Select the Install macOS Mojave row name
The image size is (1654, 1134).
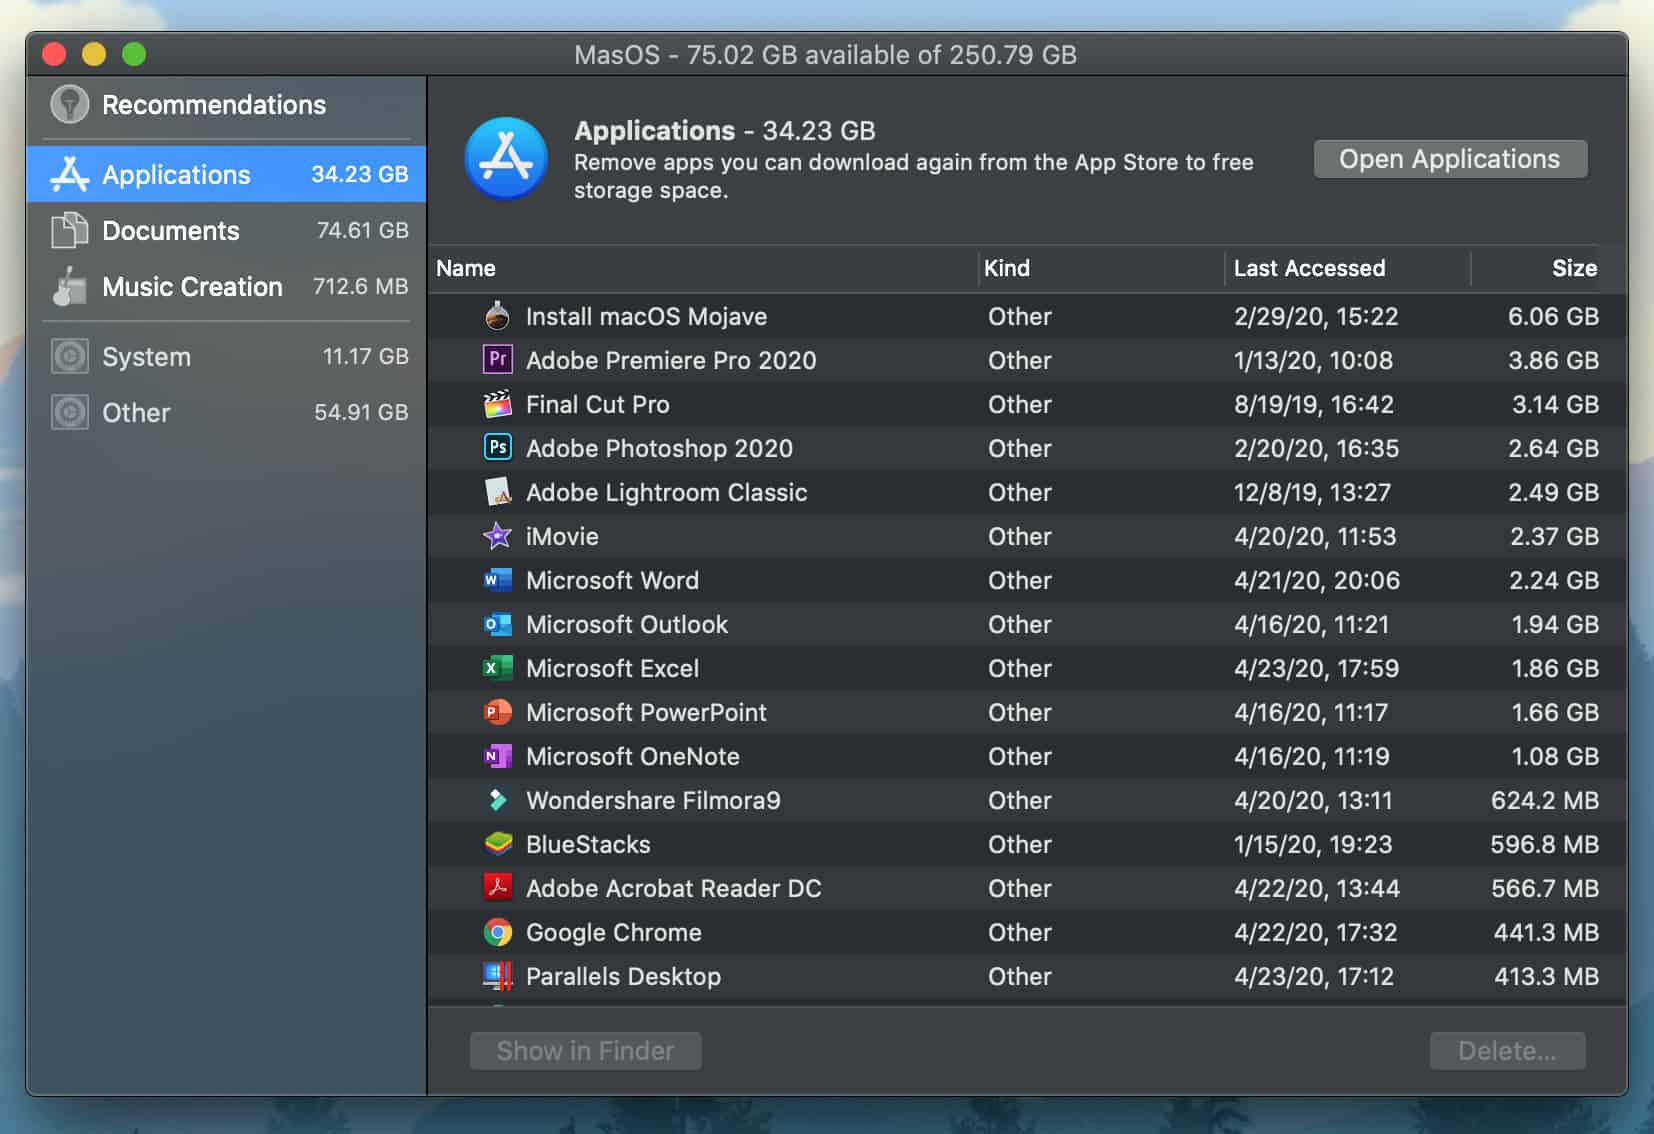pyautogui.click(x=646, y=316)
